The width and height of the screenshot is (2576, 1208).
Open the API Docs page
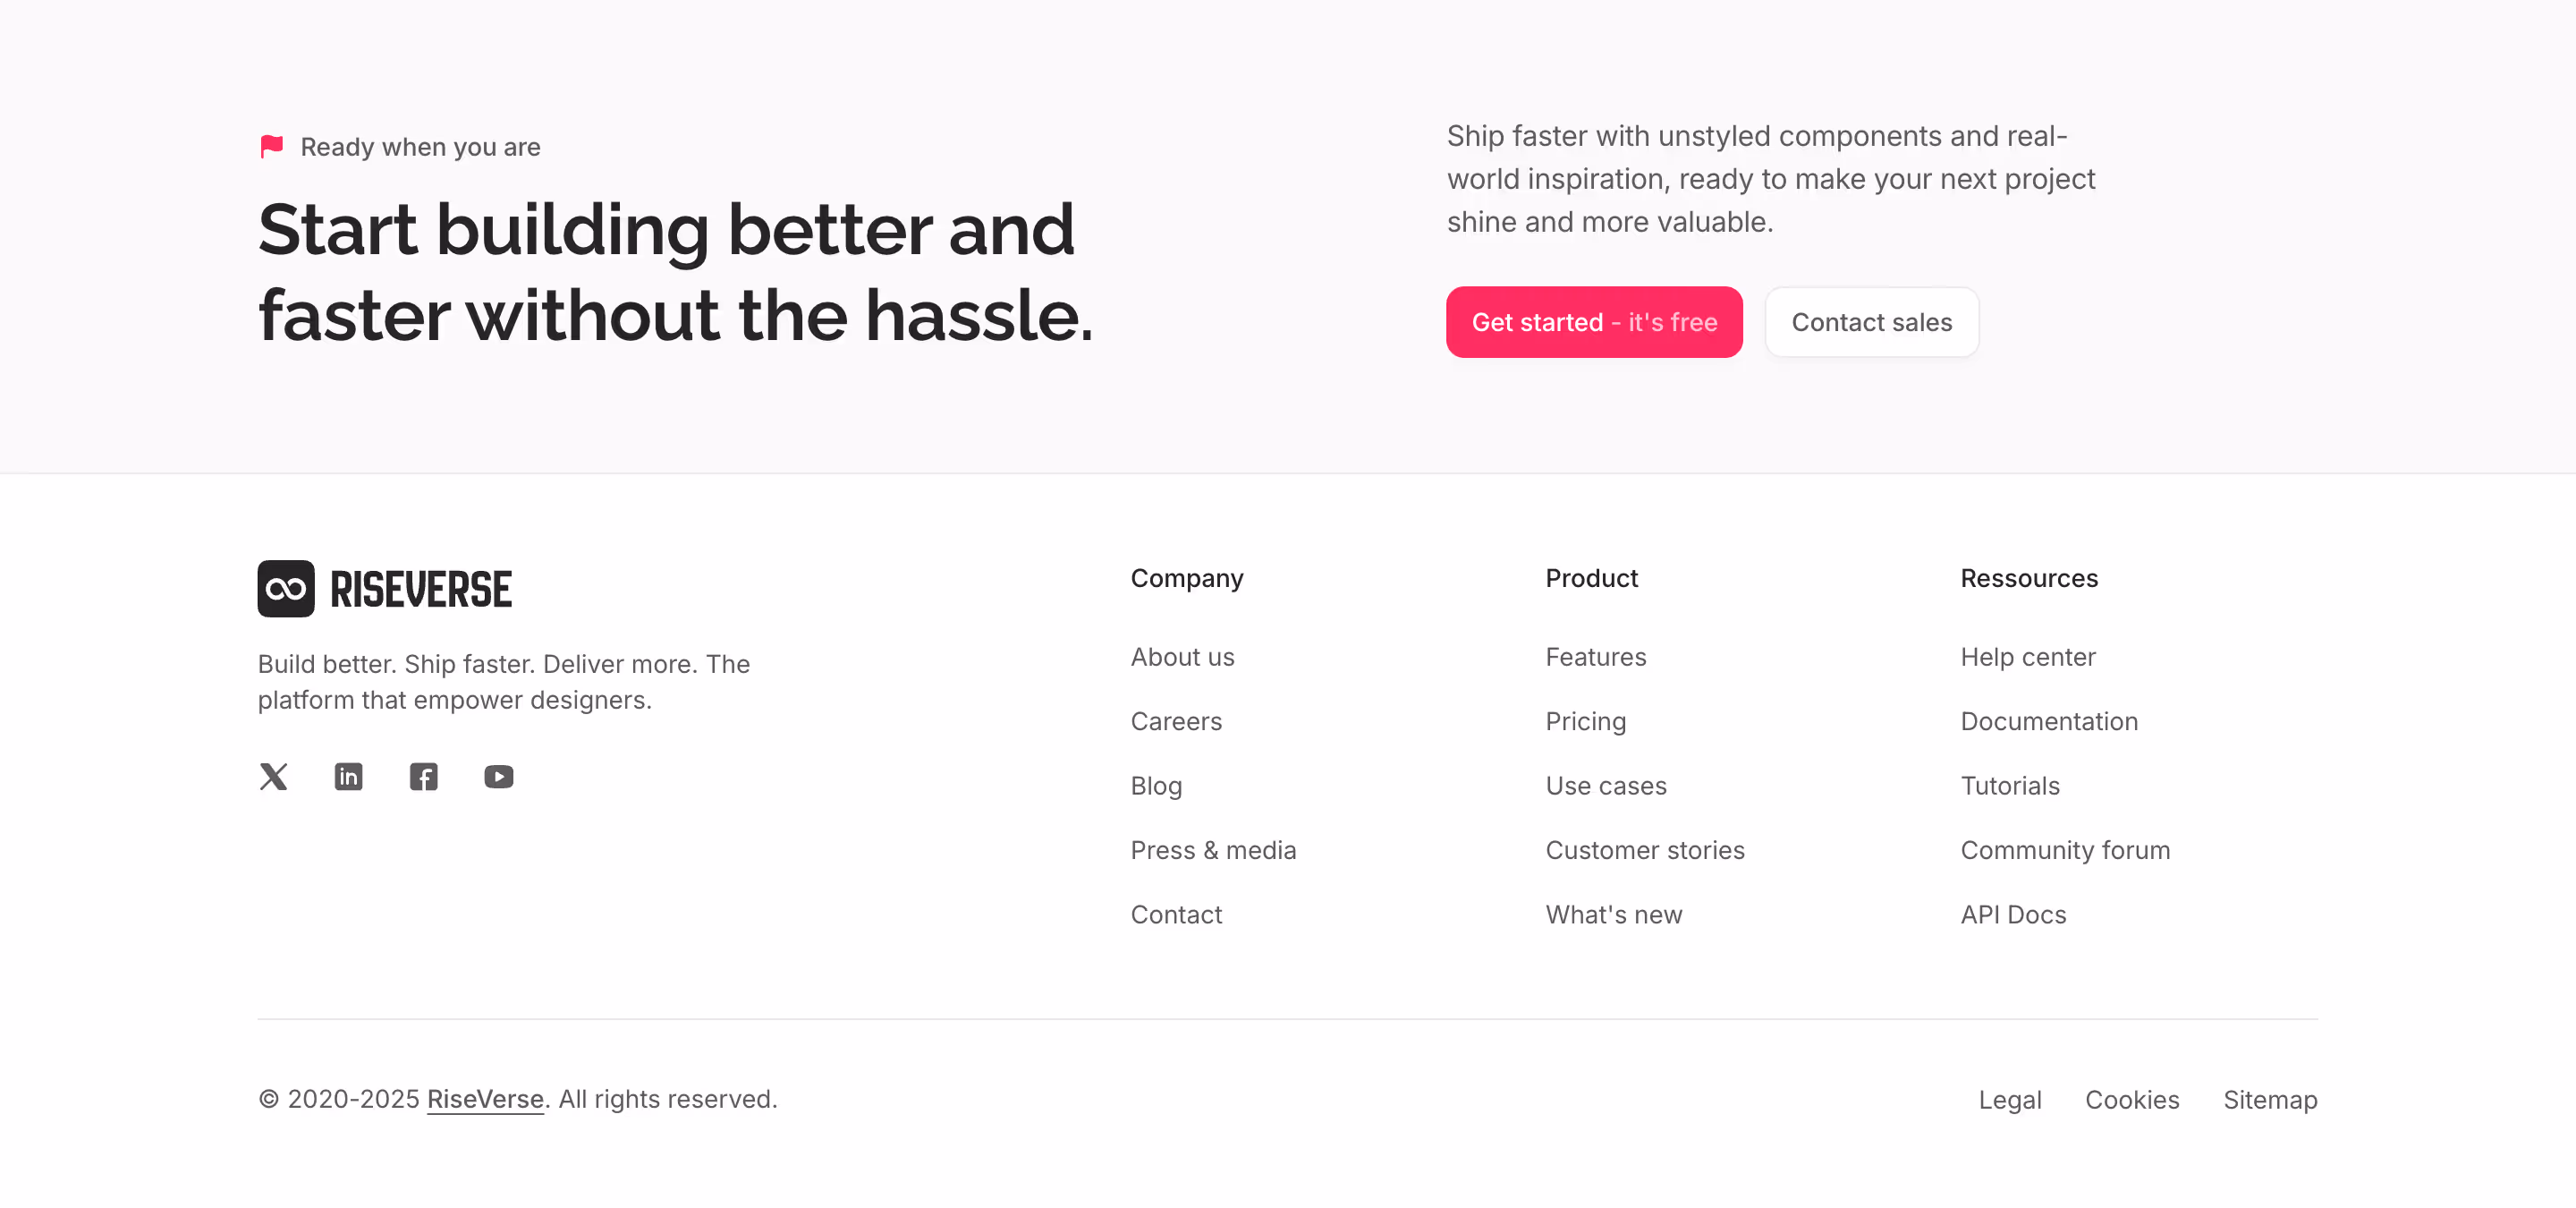(x=2013, y=913)
